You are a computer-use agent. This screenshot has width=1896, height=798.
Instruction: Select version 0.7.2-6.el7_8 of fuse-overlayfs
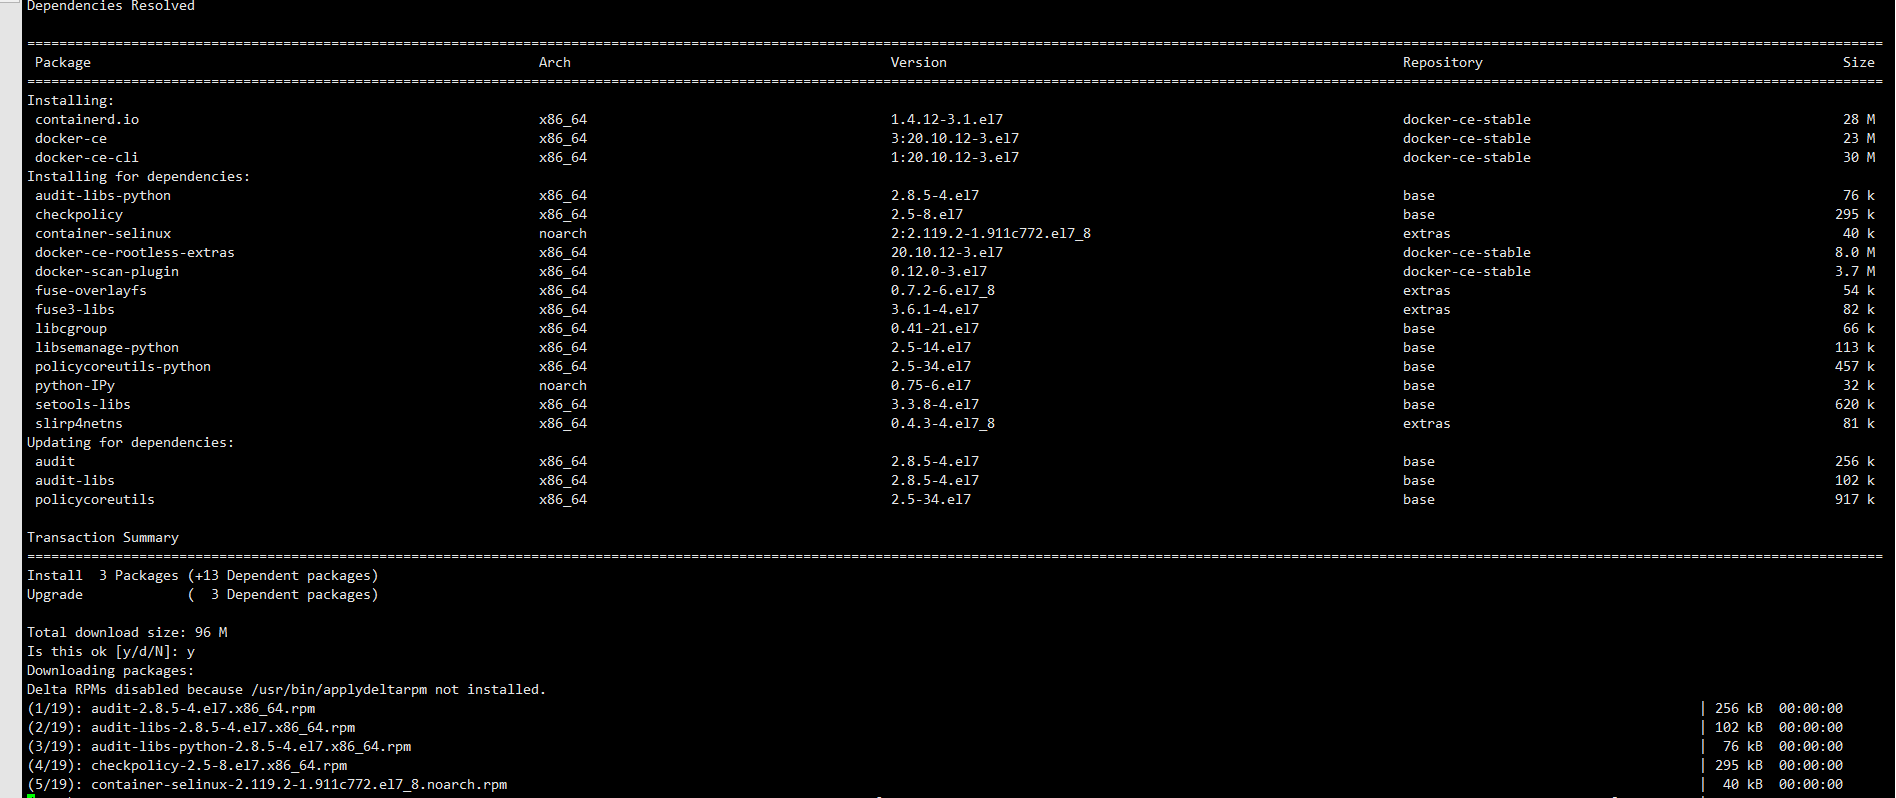[943, 290]
